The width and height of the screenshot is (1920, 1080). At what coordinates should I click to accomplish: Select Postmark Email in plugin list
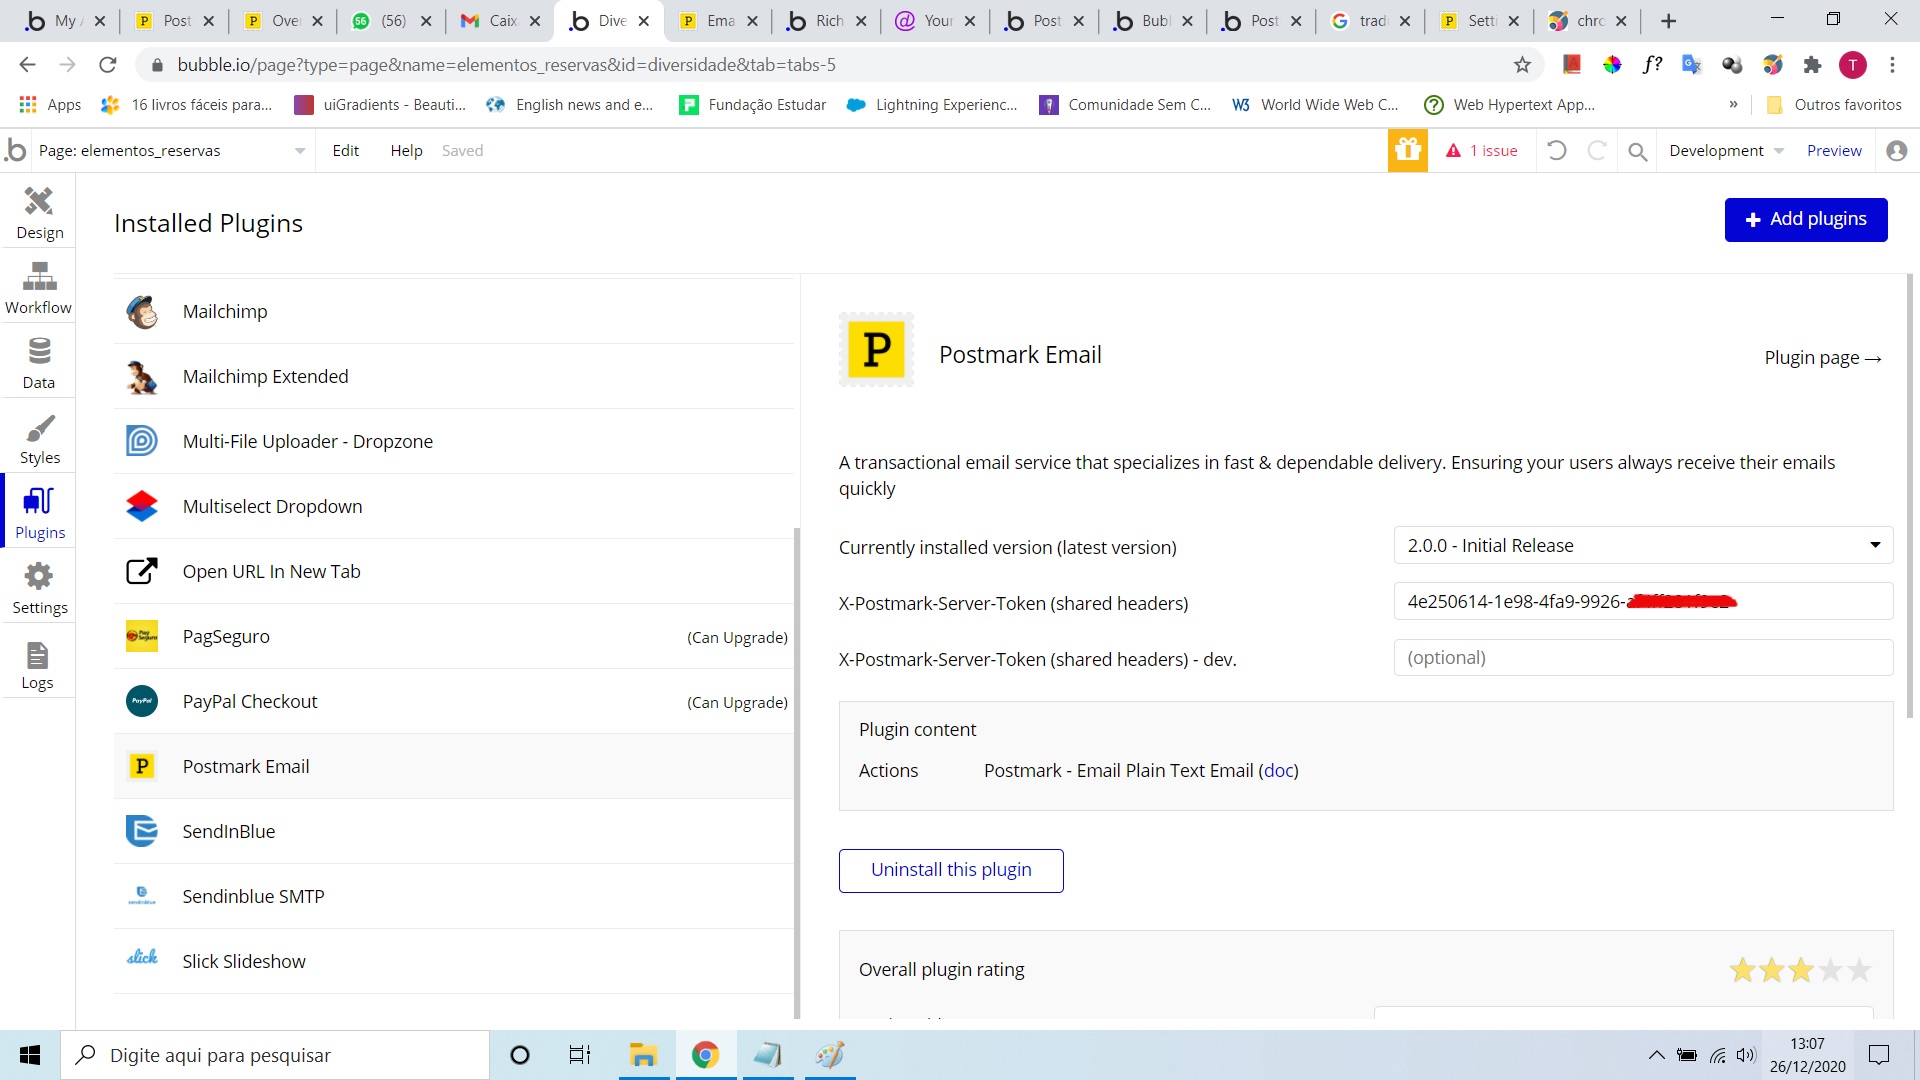454,766
